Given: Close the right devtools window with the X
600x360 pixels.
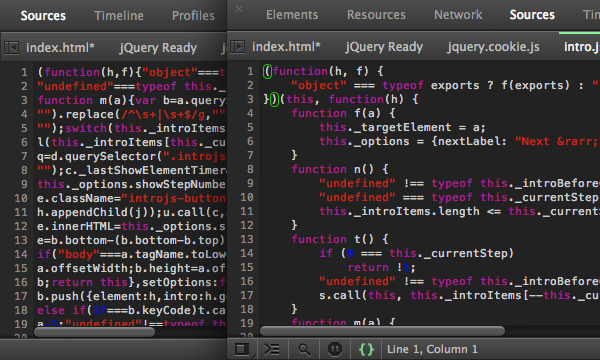Looking at the screenshot, I should pos(239,9).
